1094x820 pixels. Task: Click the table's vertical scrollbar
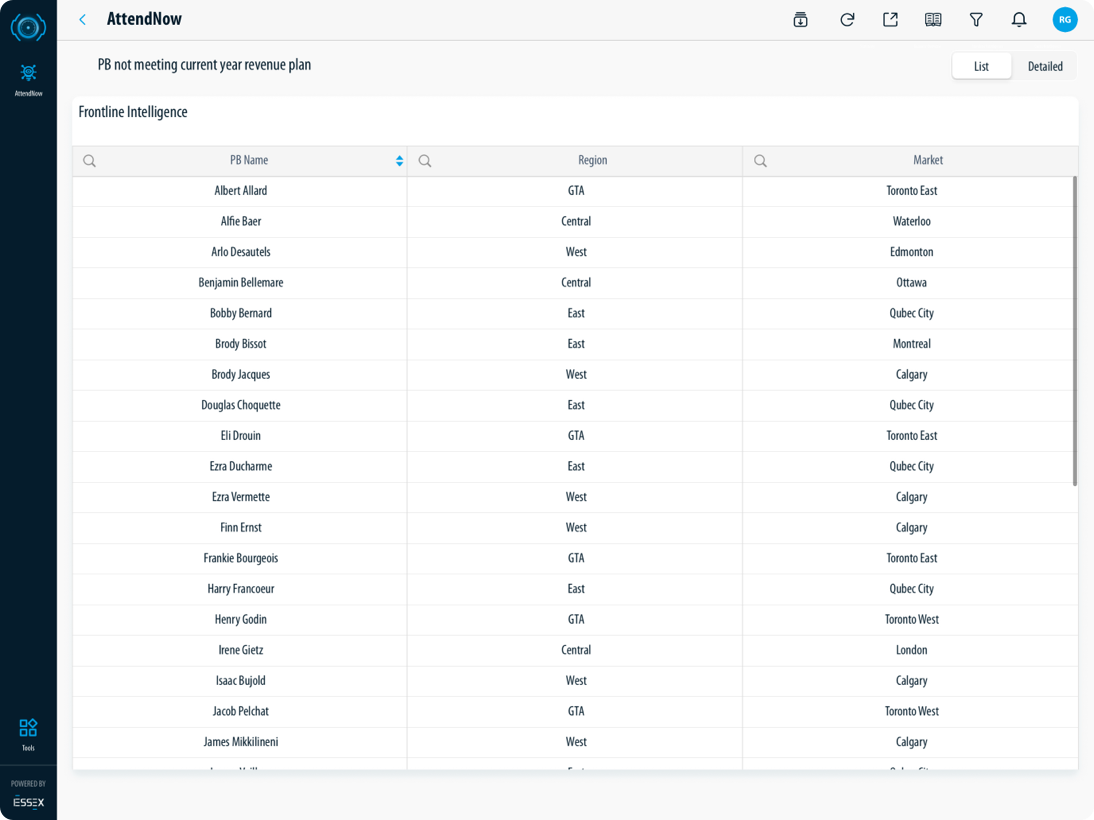pyautogui.click(x=1075, y=330)
